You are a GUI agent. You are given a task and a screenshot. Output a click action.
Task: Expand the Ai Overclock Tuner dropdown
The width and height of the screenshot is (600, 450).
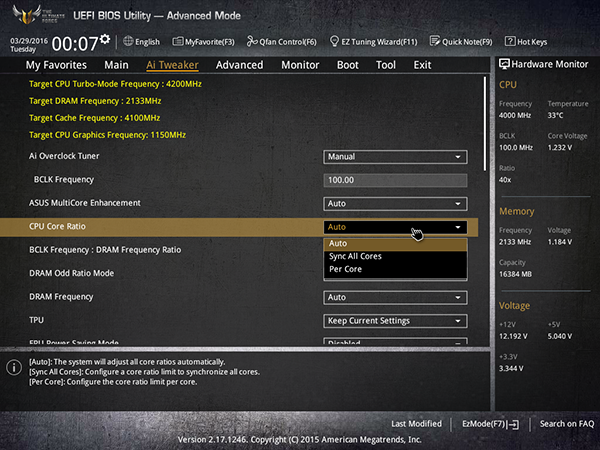click(x=395, y=157)
